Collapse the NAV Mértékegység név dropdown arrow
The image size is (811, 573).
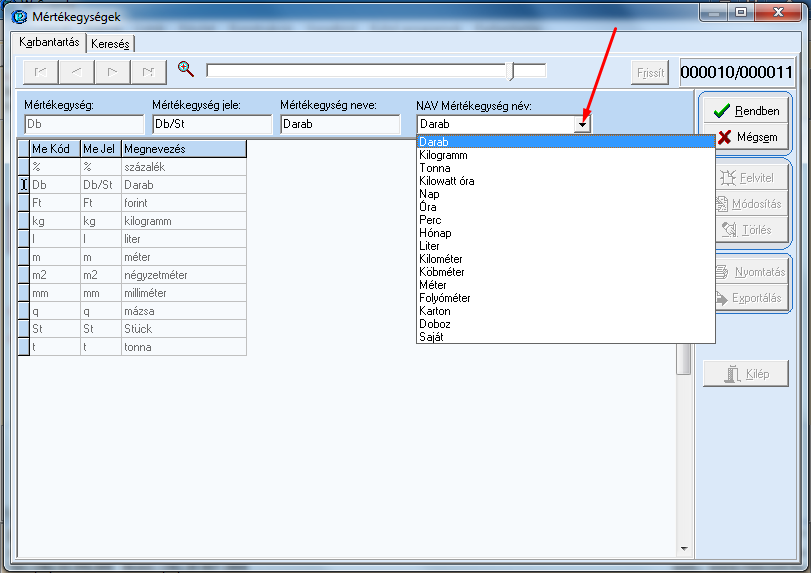click(x=582, y=124)
